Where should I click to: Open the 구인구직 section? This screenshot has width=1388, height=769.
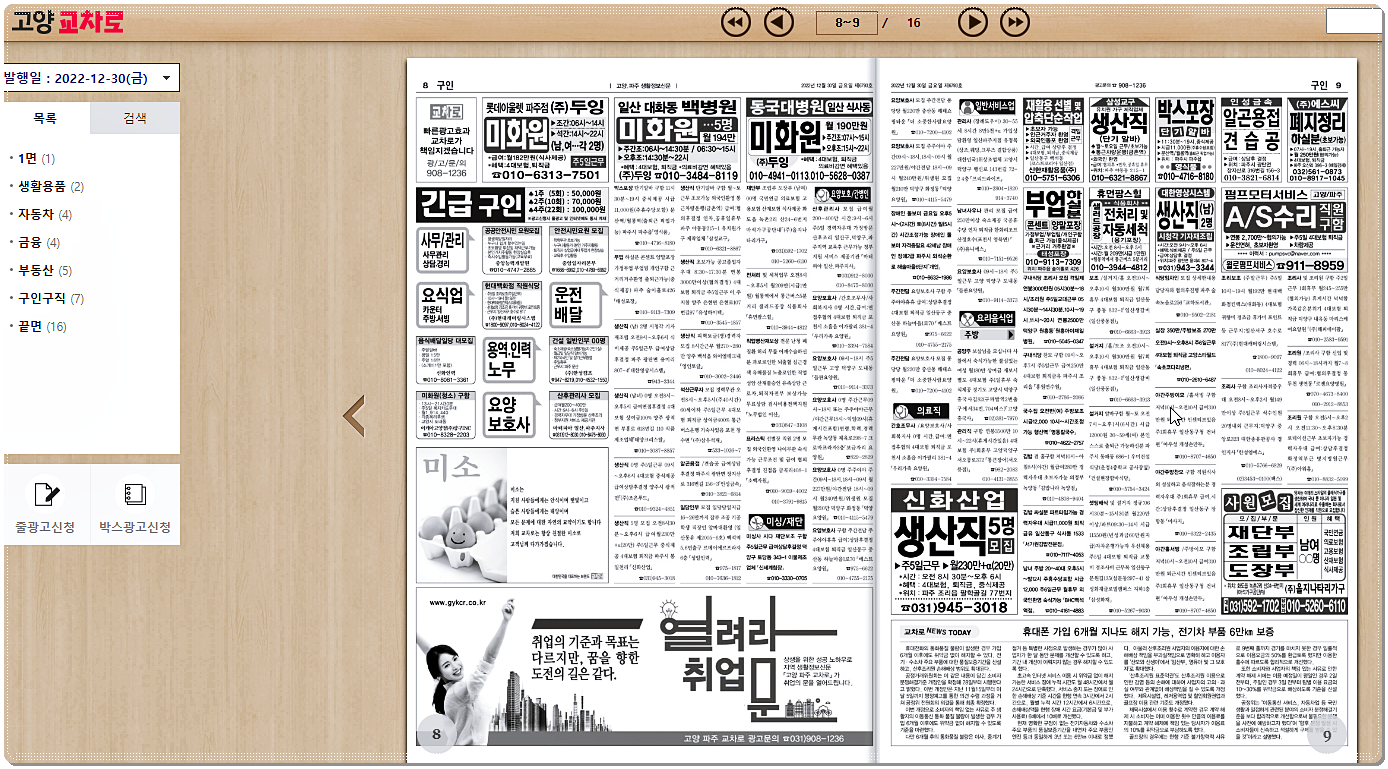pos(50,298)
